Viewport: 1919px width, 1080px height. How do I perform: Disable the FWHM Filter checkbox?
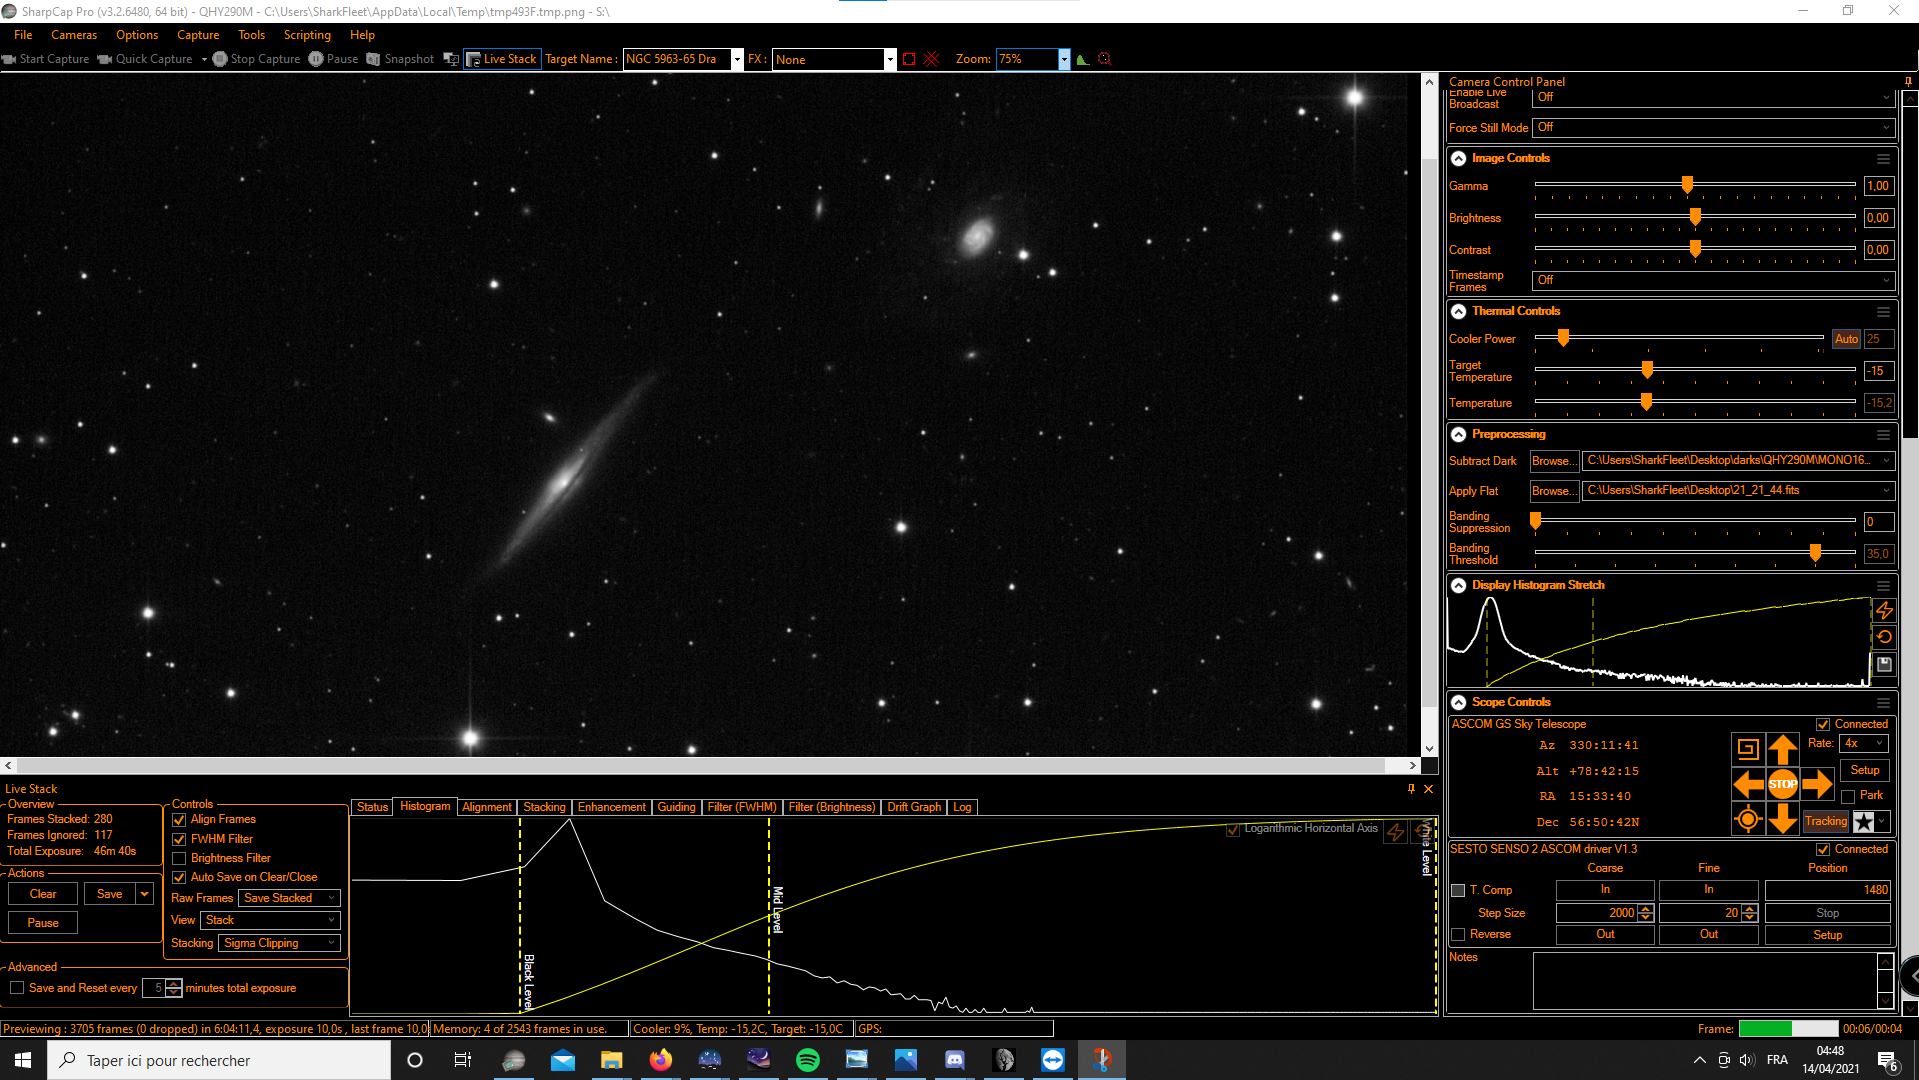[179, 839]
